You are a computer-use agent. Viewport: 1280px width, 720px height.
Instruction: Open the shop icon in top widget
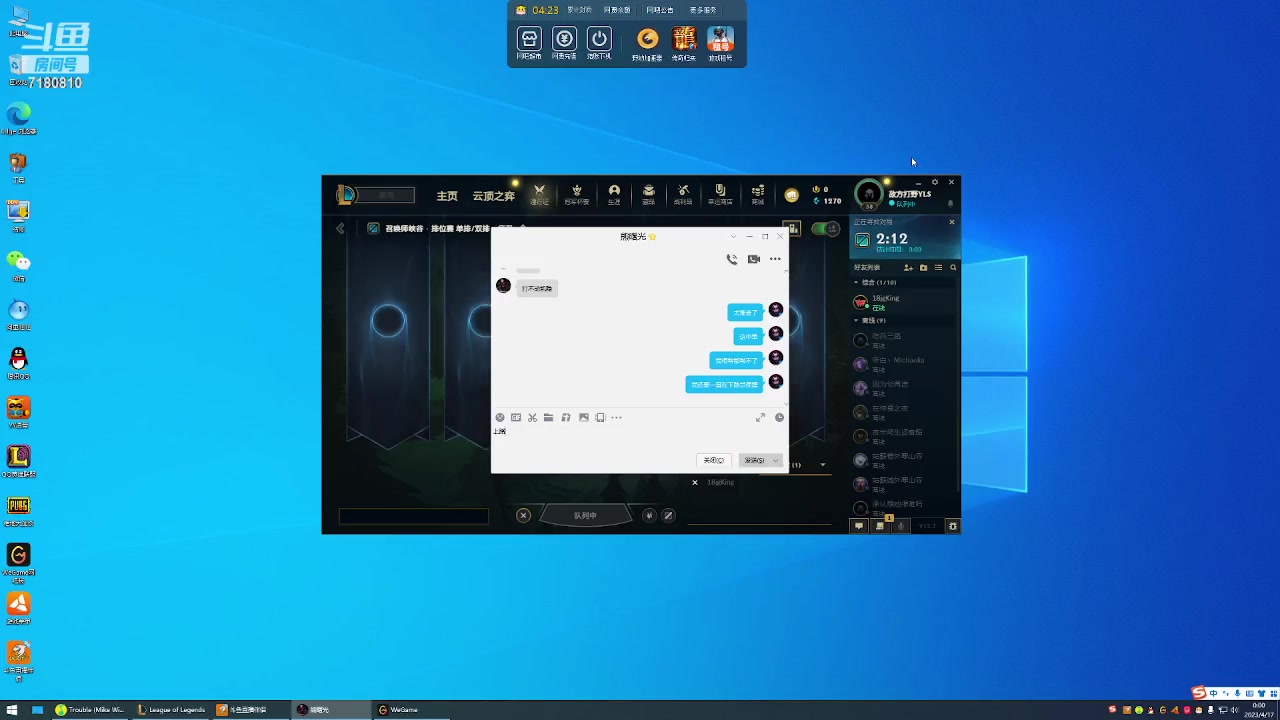pos(529,39)
